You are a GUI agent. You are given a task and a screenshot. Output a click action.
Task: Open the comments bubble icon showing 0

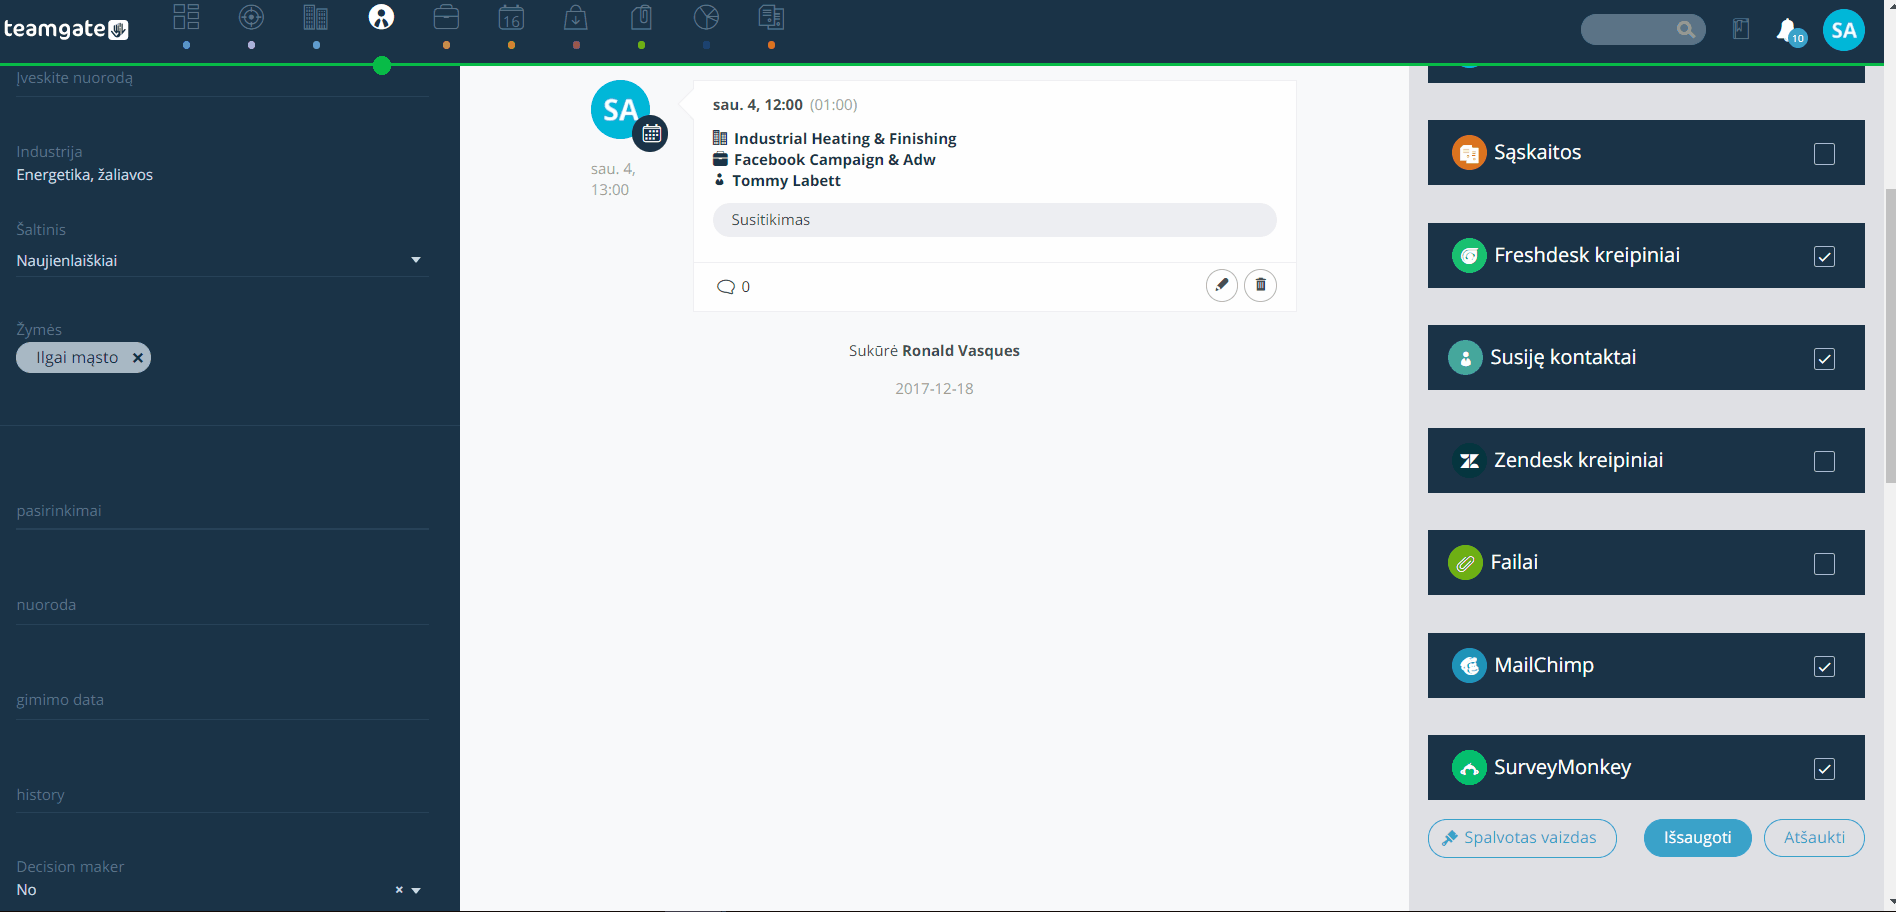pos(726,287)
